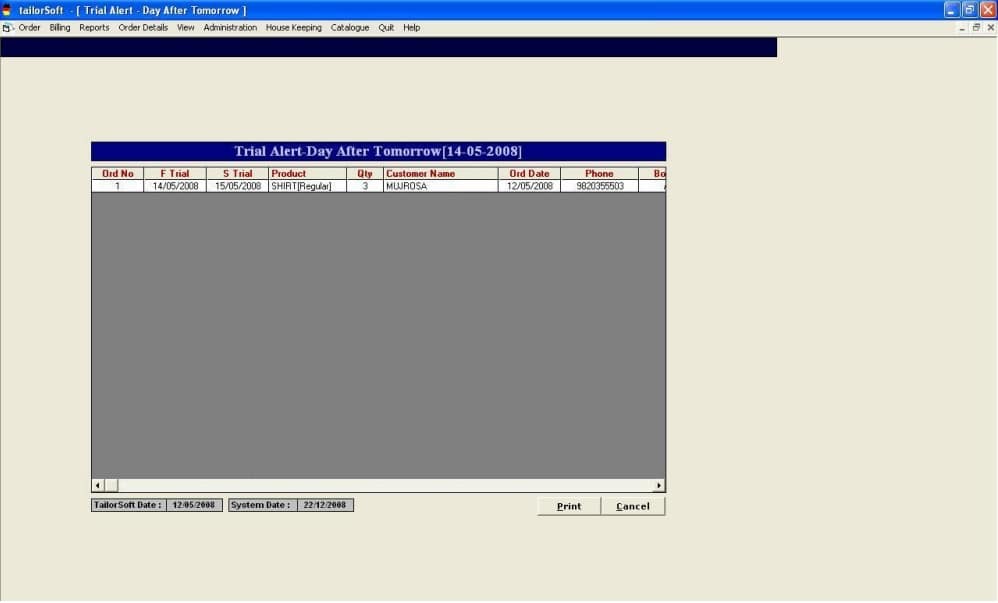Click the Product column header
The width and height of the screenshot is (998, 603).
click(x=307, y=173)
